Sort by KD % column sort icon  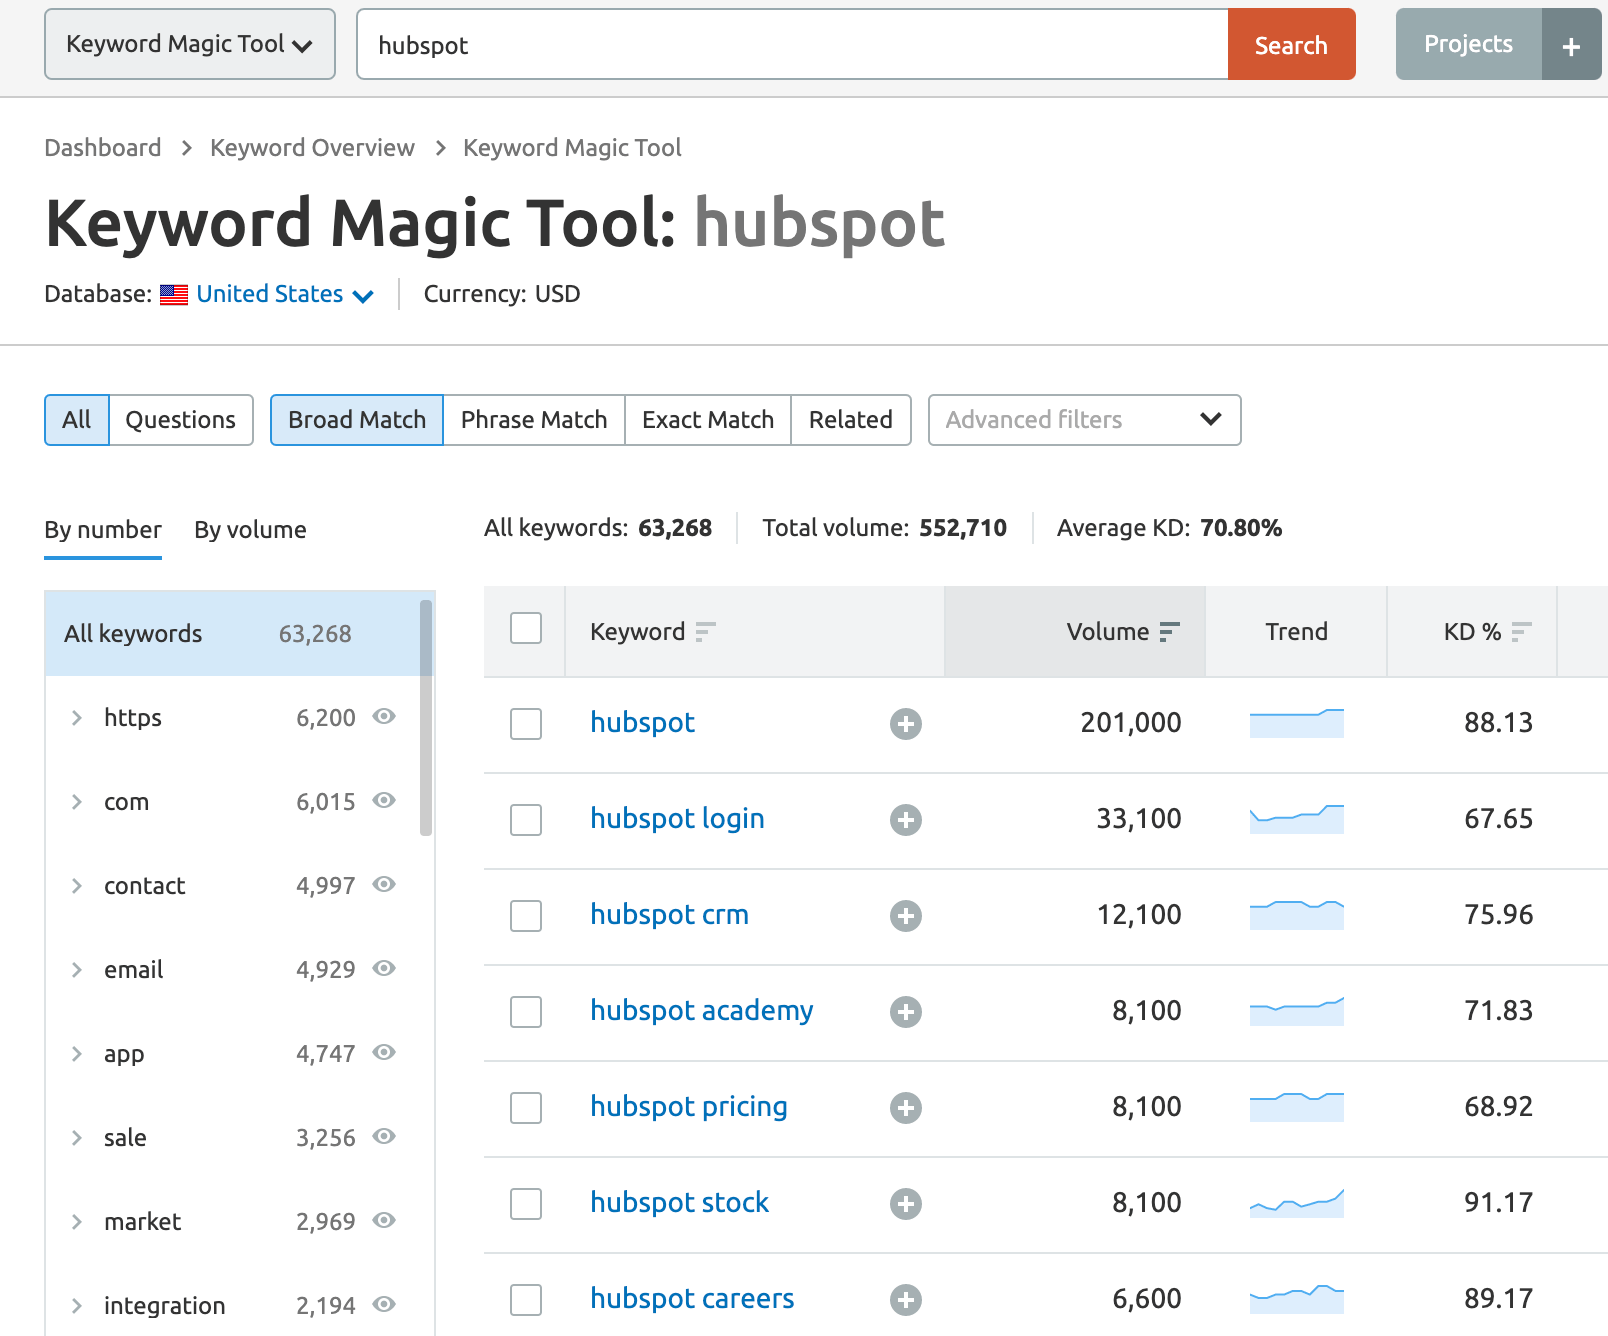(x=1521, y=632)
